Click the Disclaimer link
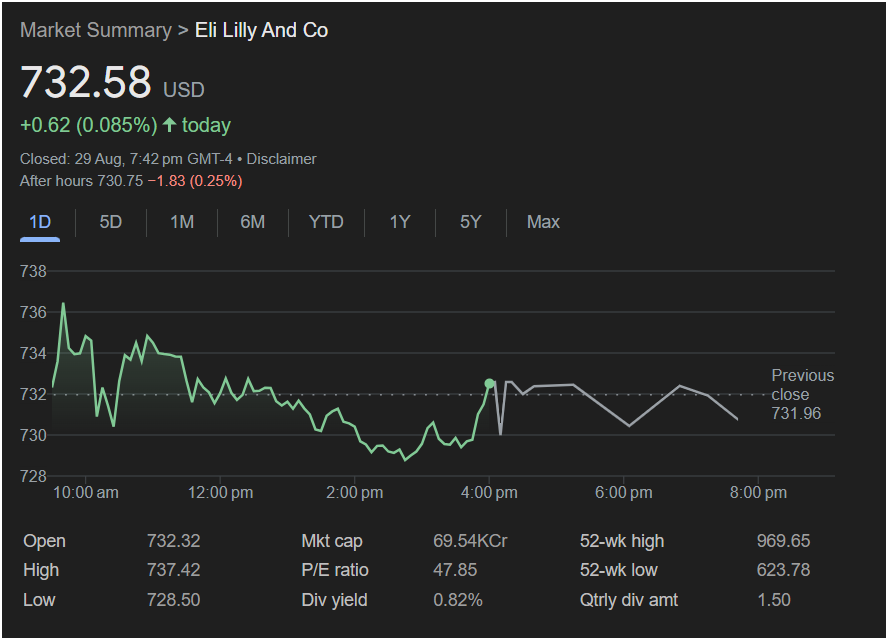 coord(281,159)
